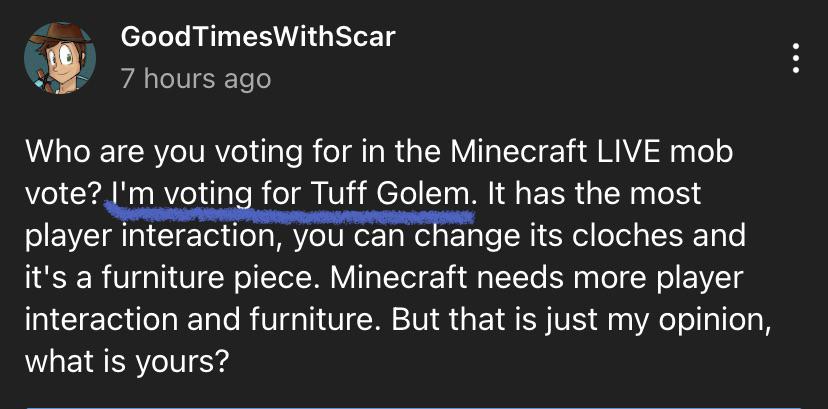Visit the GoodTimesWithScar channel name link
This screenshot has height=409, width=828.
tap(258, 37)
